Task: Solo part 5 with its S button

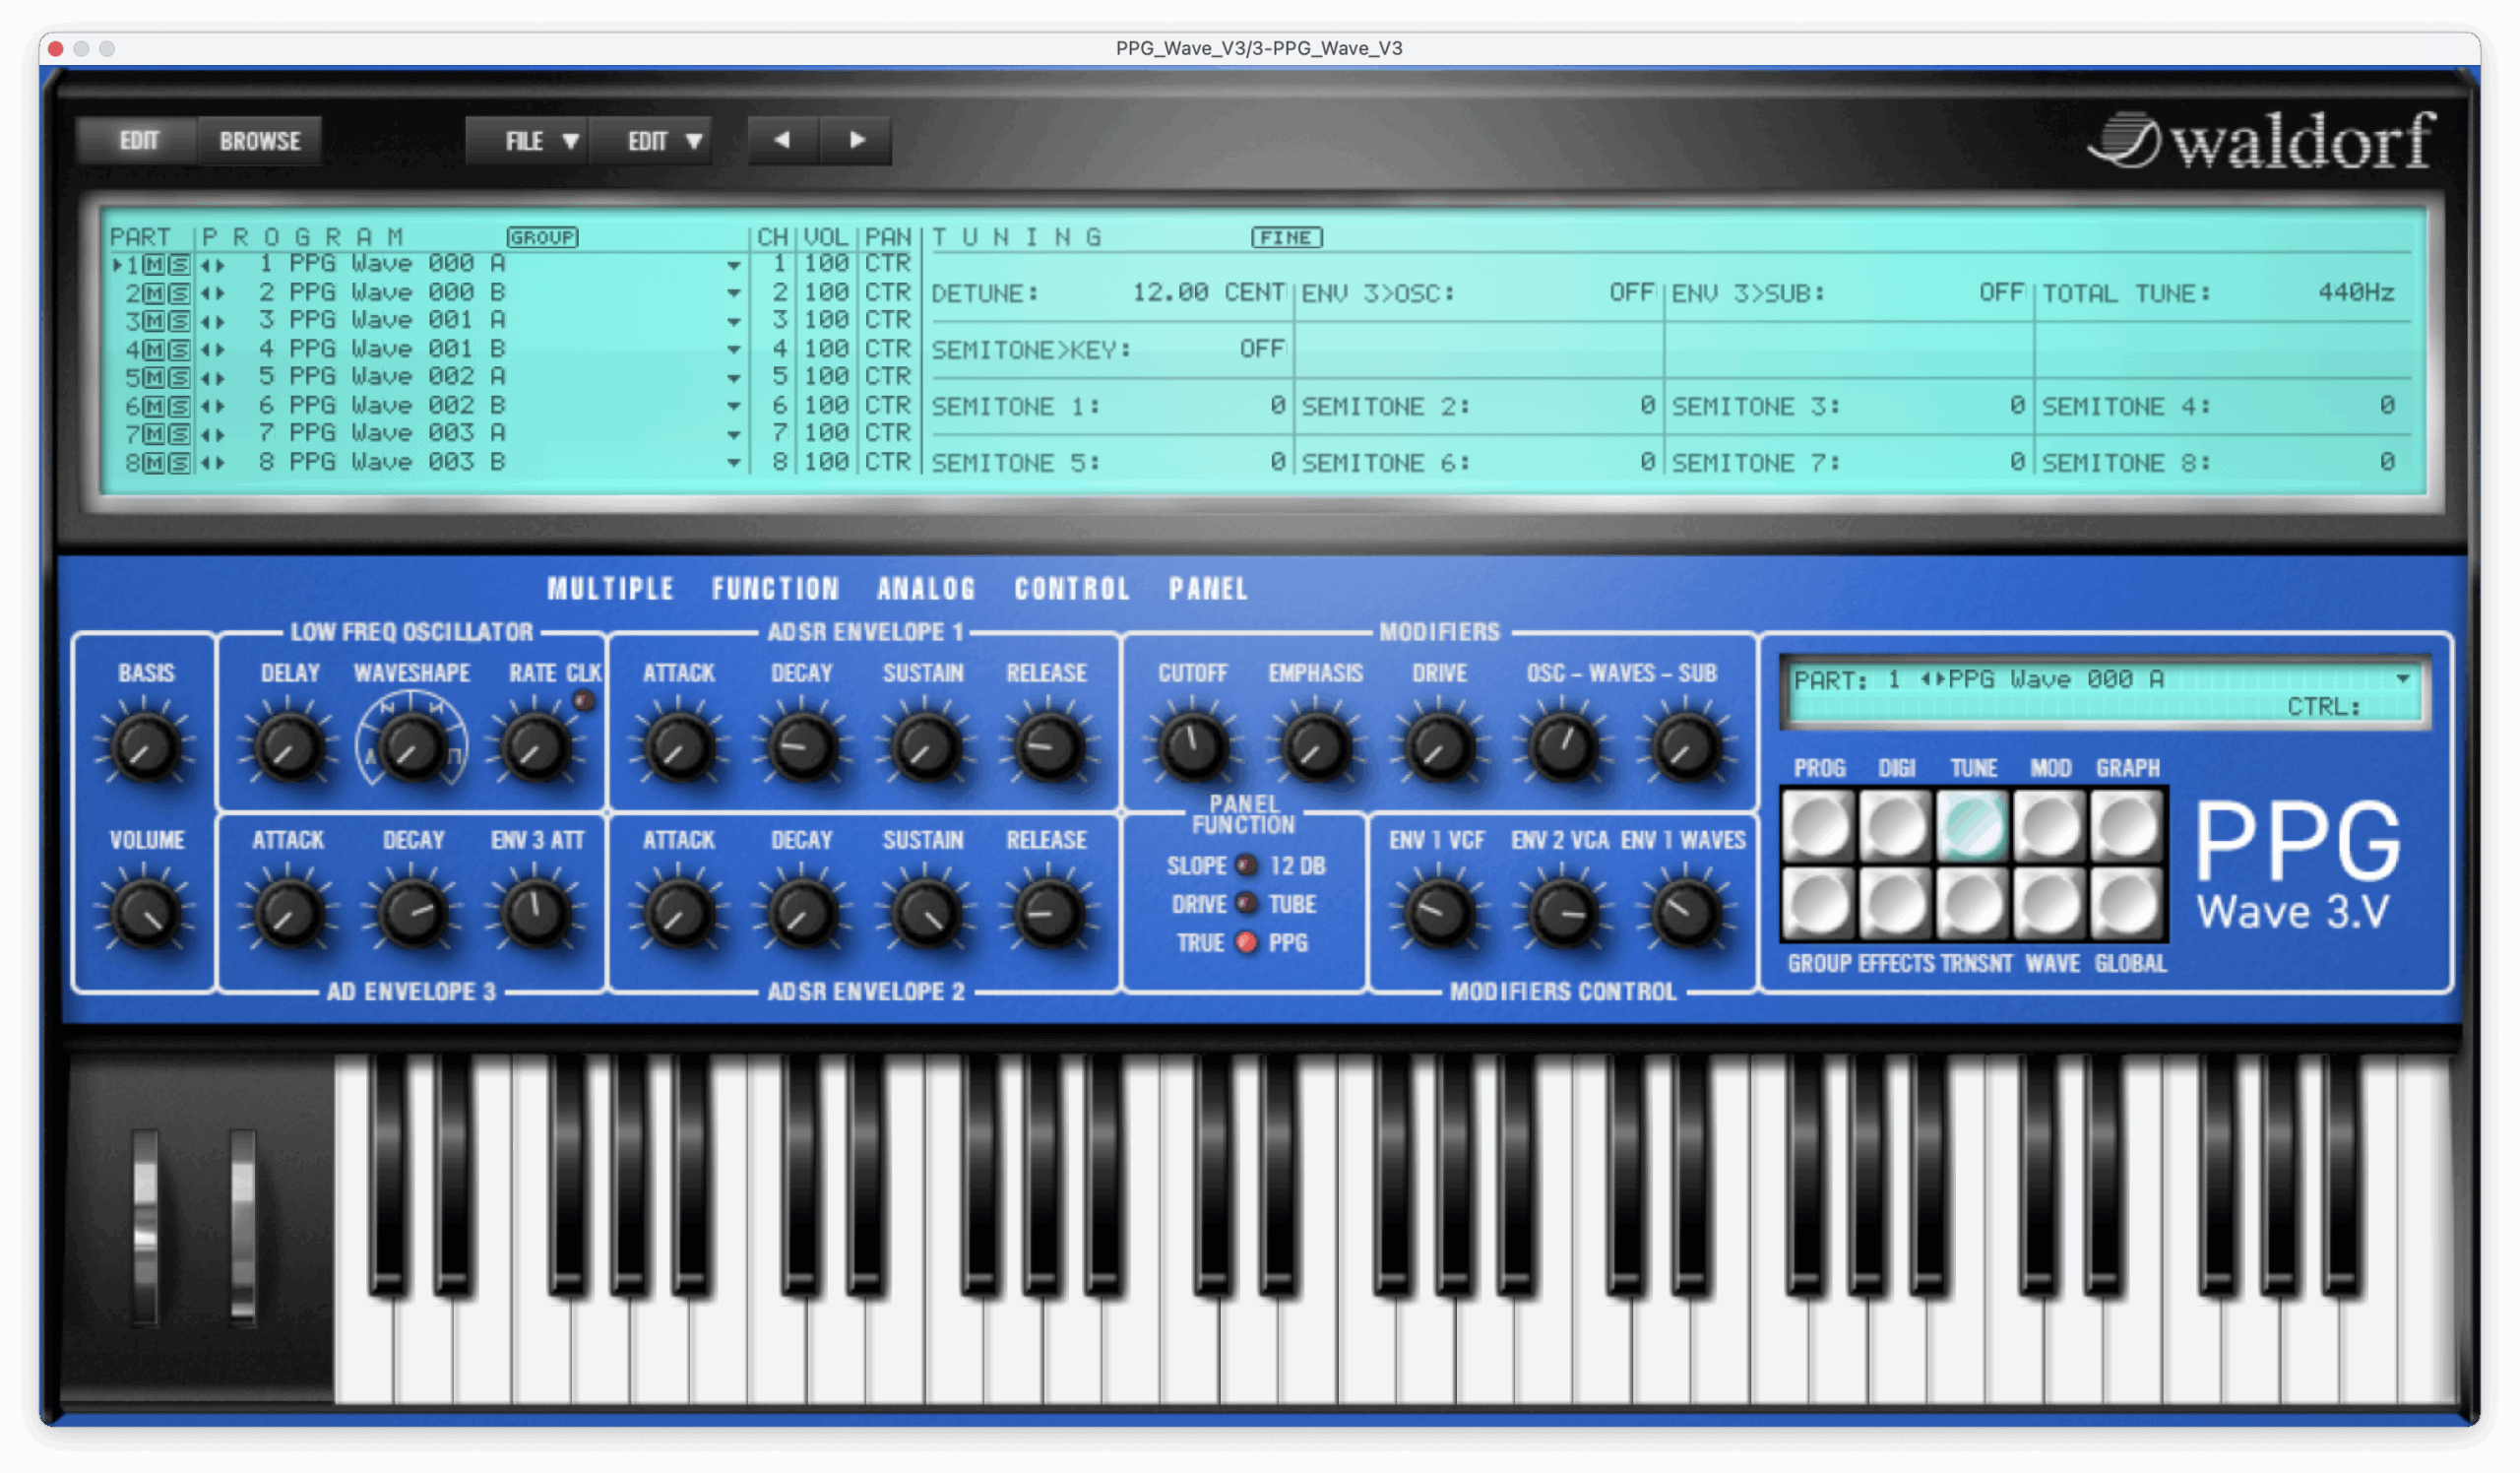Action: click(179, 379)
